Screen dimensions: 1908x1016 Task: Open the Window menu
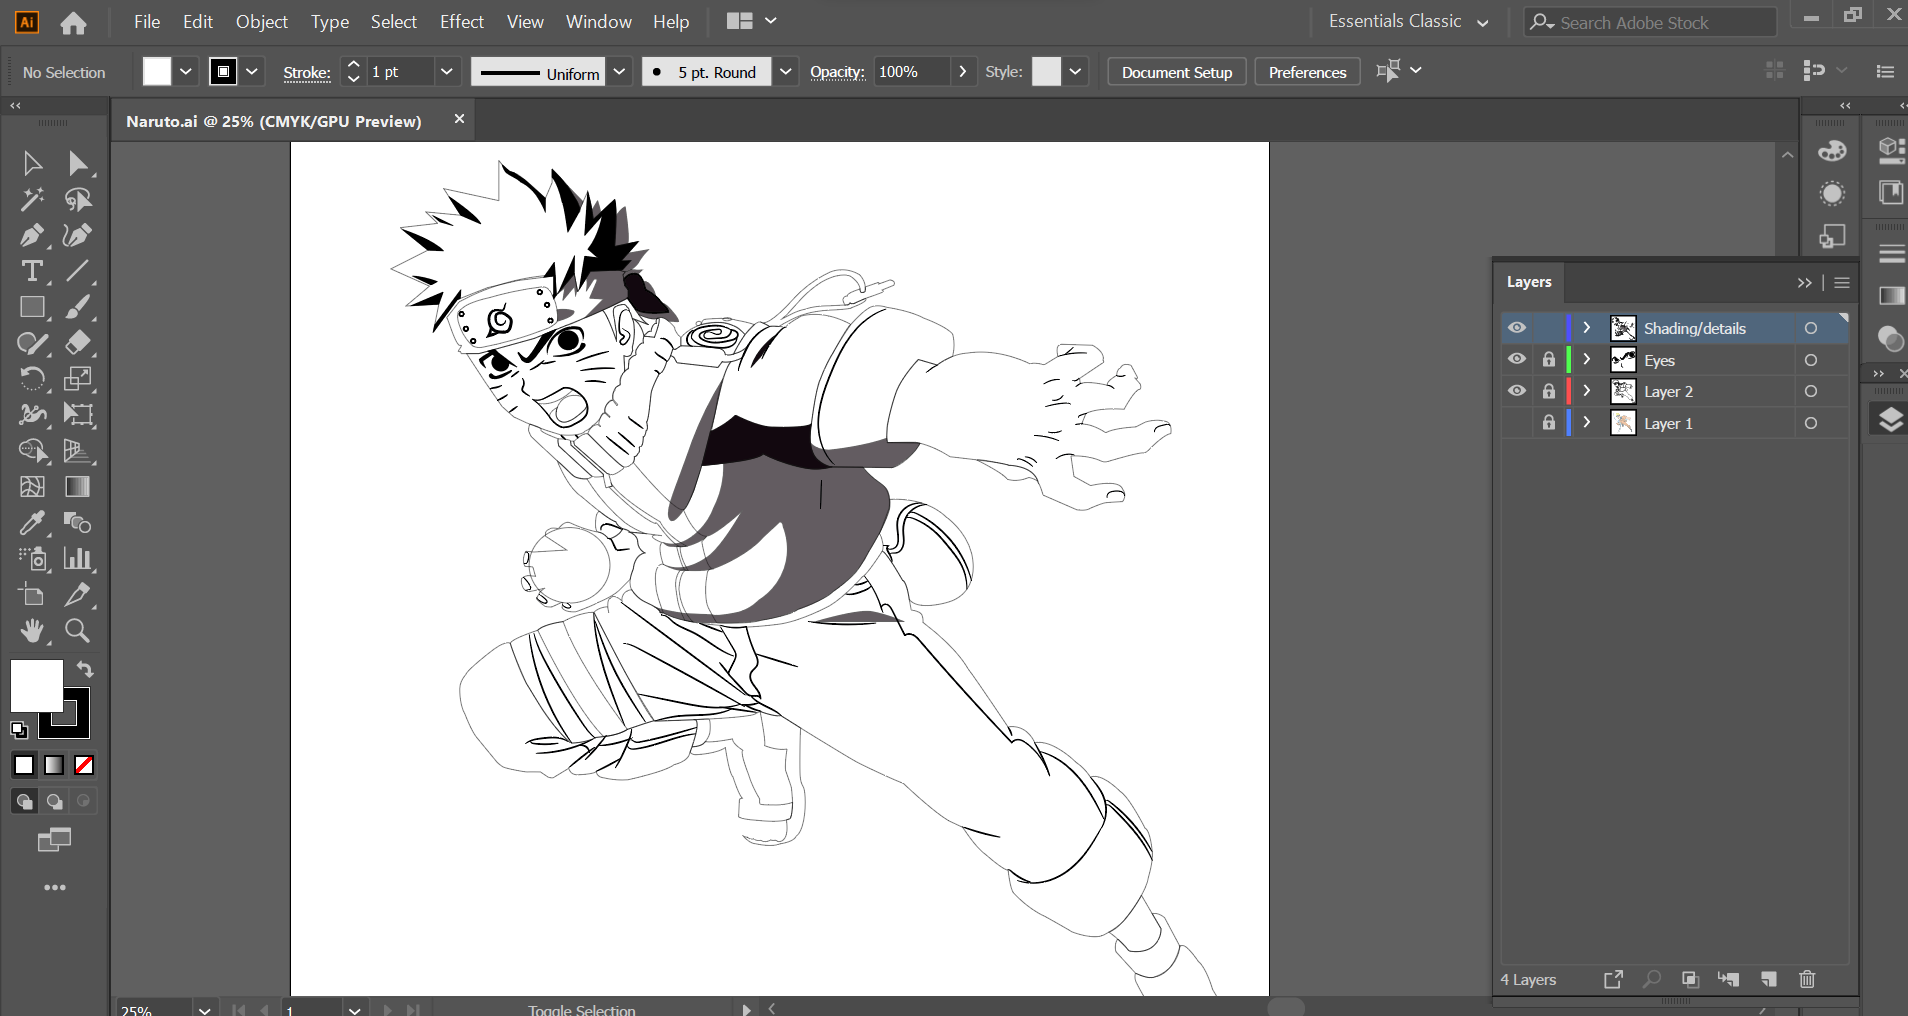(599, 21)
